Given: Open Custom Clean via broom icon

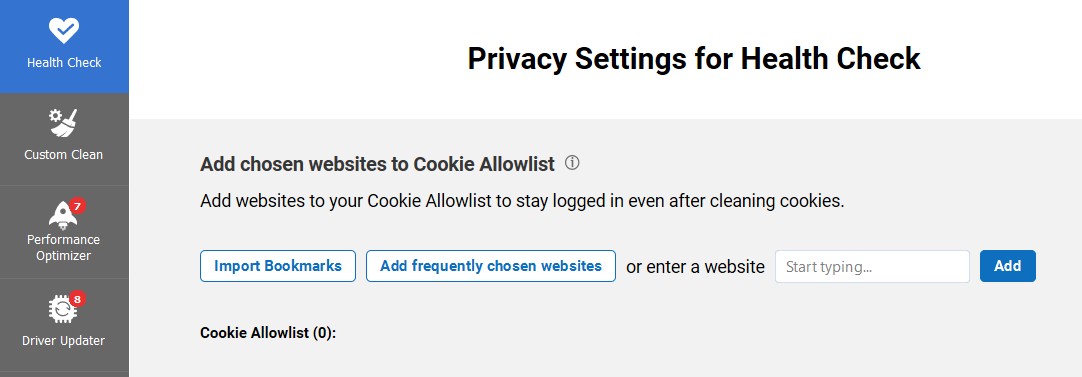Looking at the screenshot, I should click(63, 123).
